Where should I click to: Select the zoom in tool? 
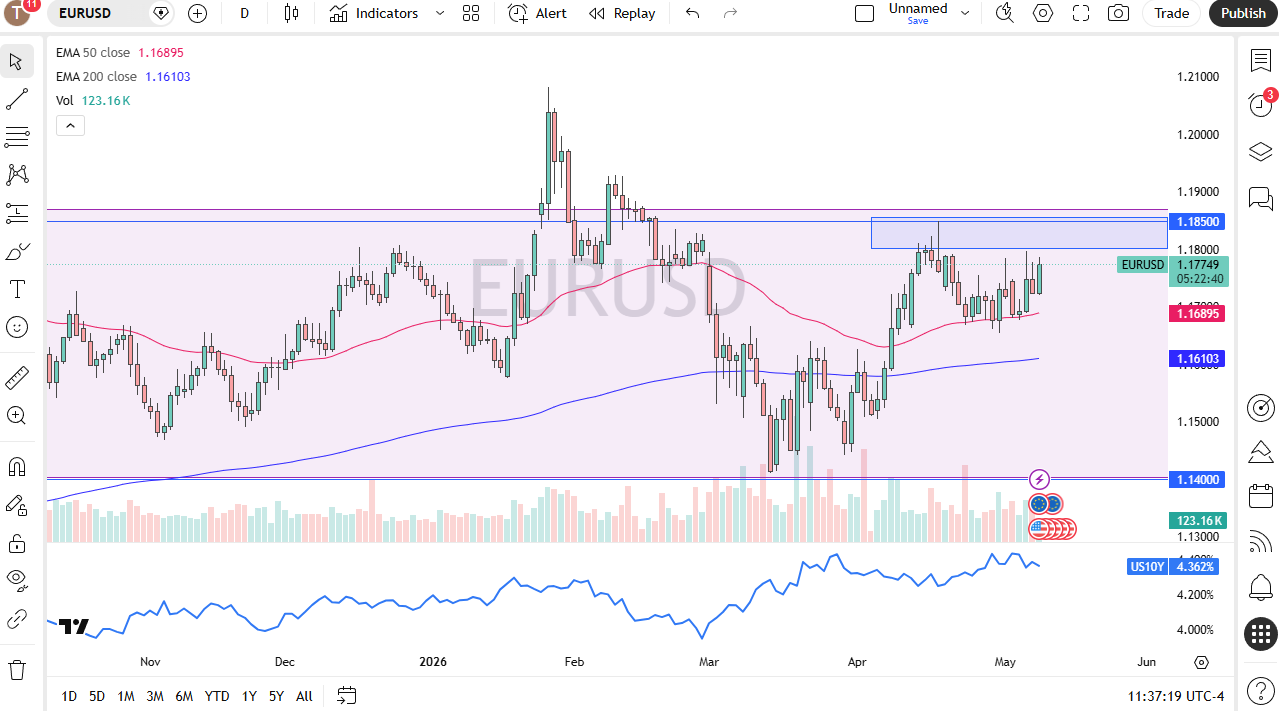click(x=16, y=415)
